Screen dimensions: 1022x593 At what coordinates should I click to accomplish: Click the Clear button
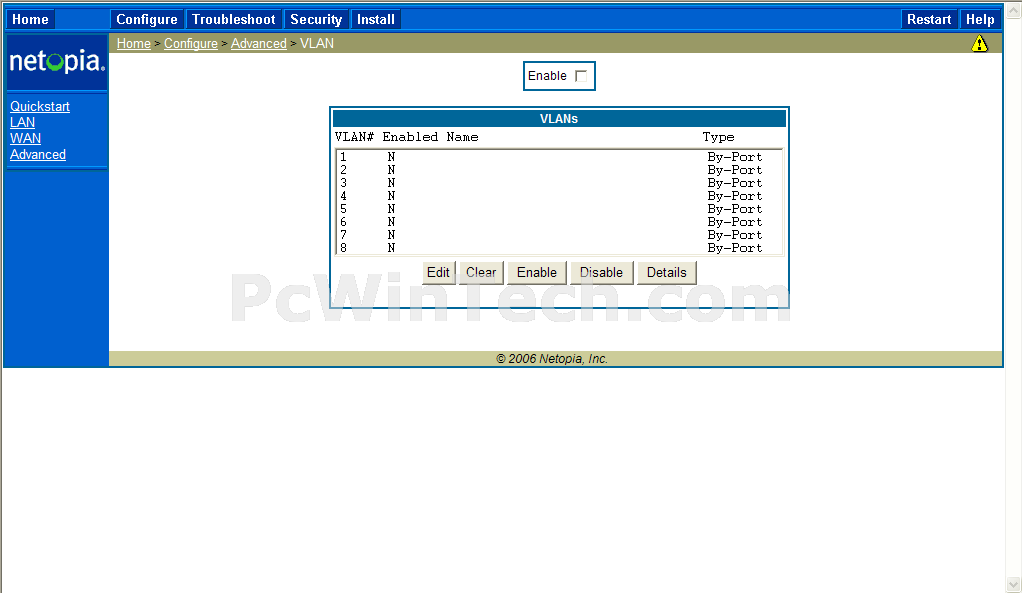pyautogui.click(x=481, y=272)
